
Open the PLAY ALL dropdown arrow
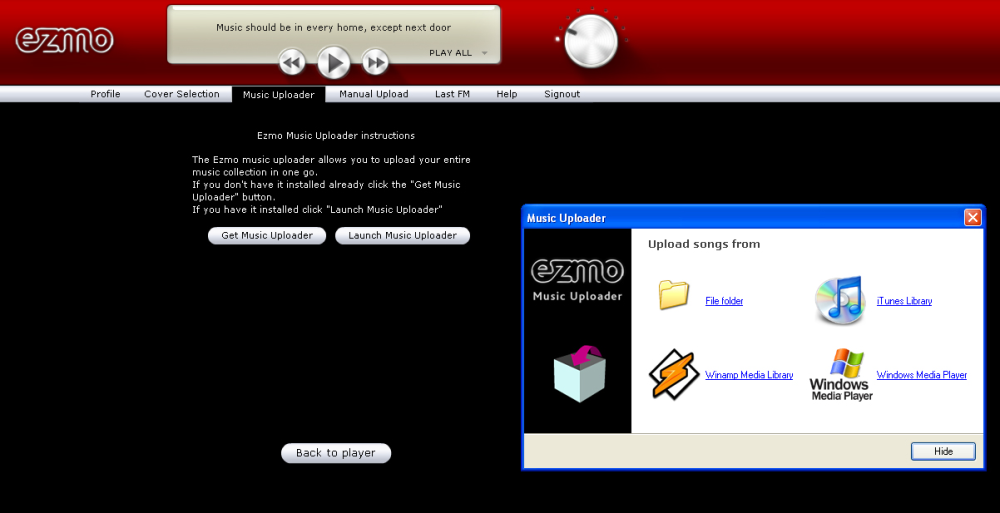(485, 53)
